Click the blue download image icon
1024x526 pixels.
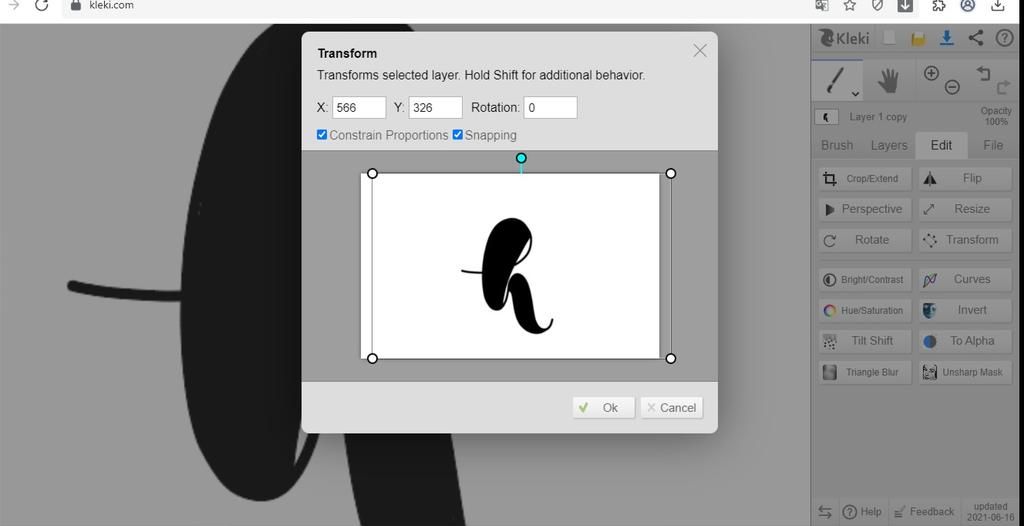[946, 38]
